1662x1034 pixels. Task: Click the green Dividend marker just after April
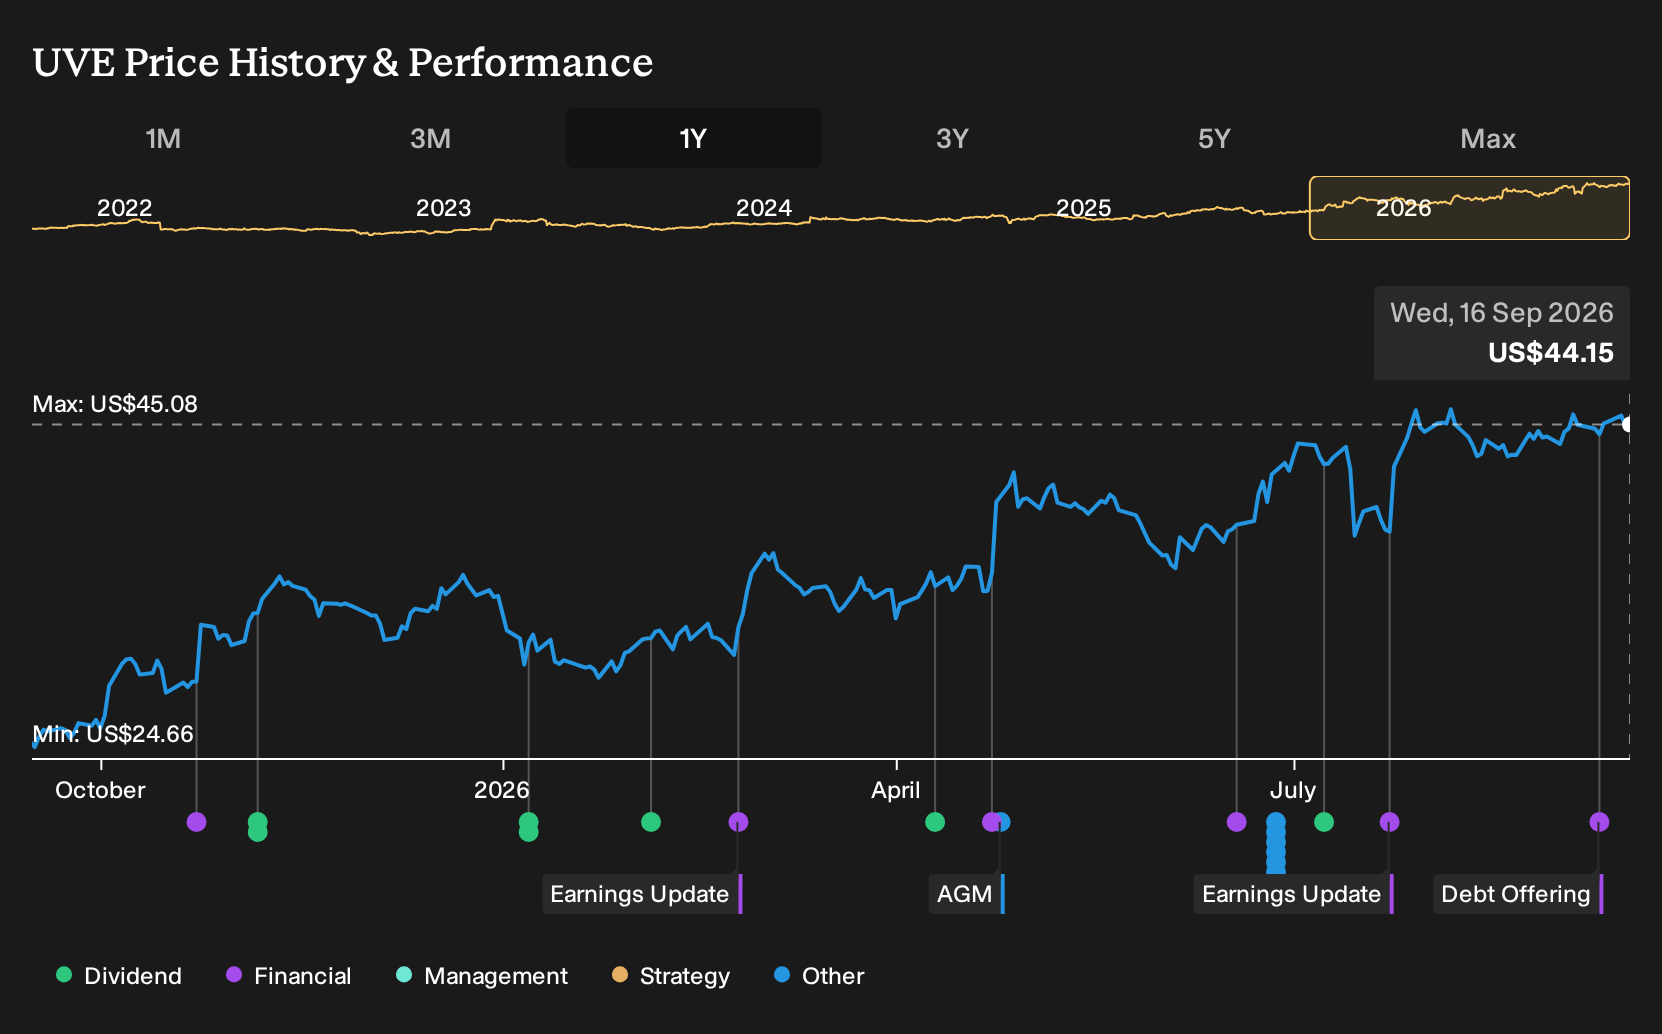935,822
